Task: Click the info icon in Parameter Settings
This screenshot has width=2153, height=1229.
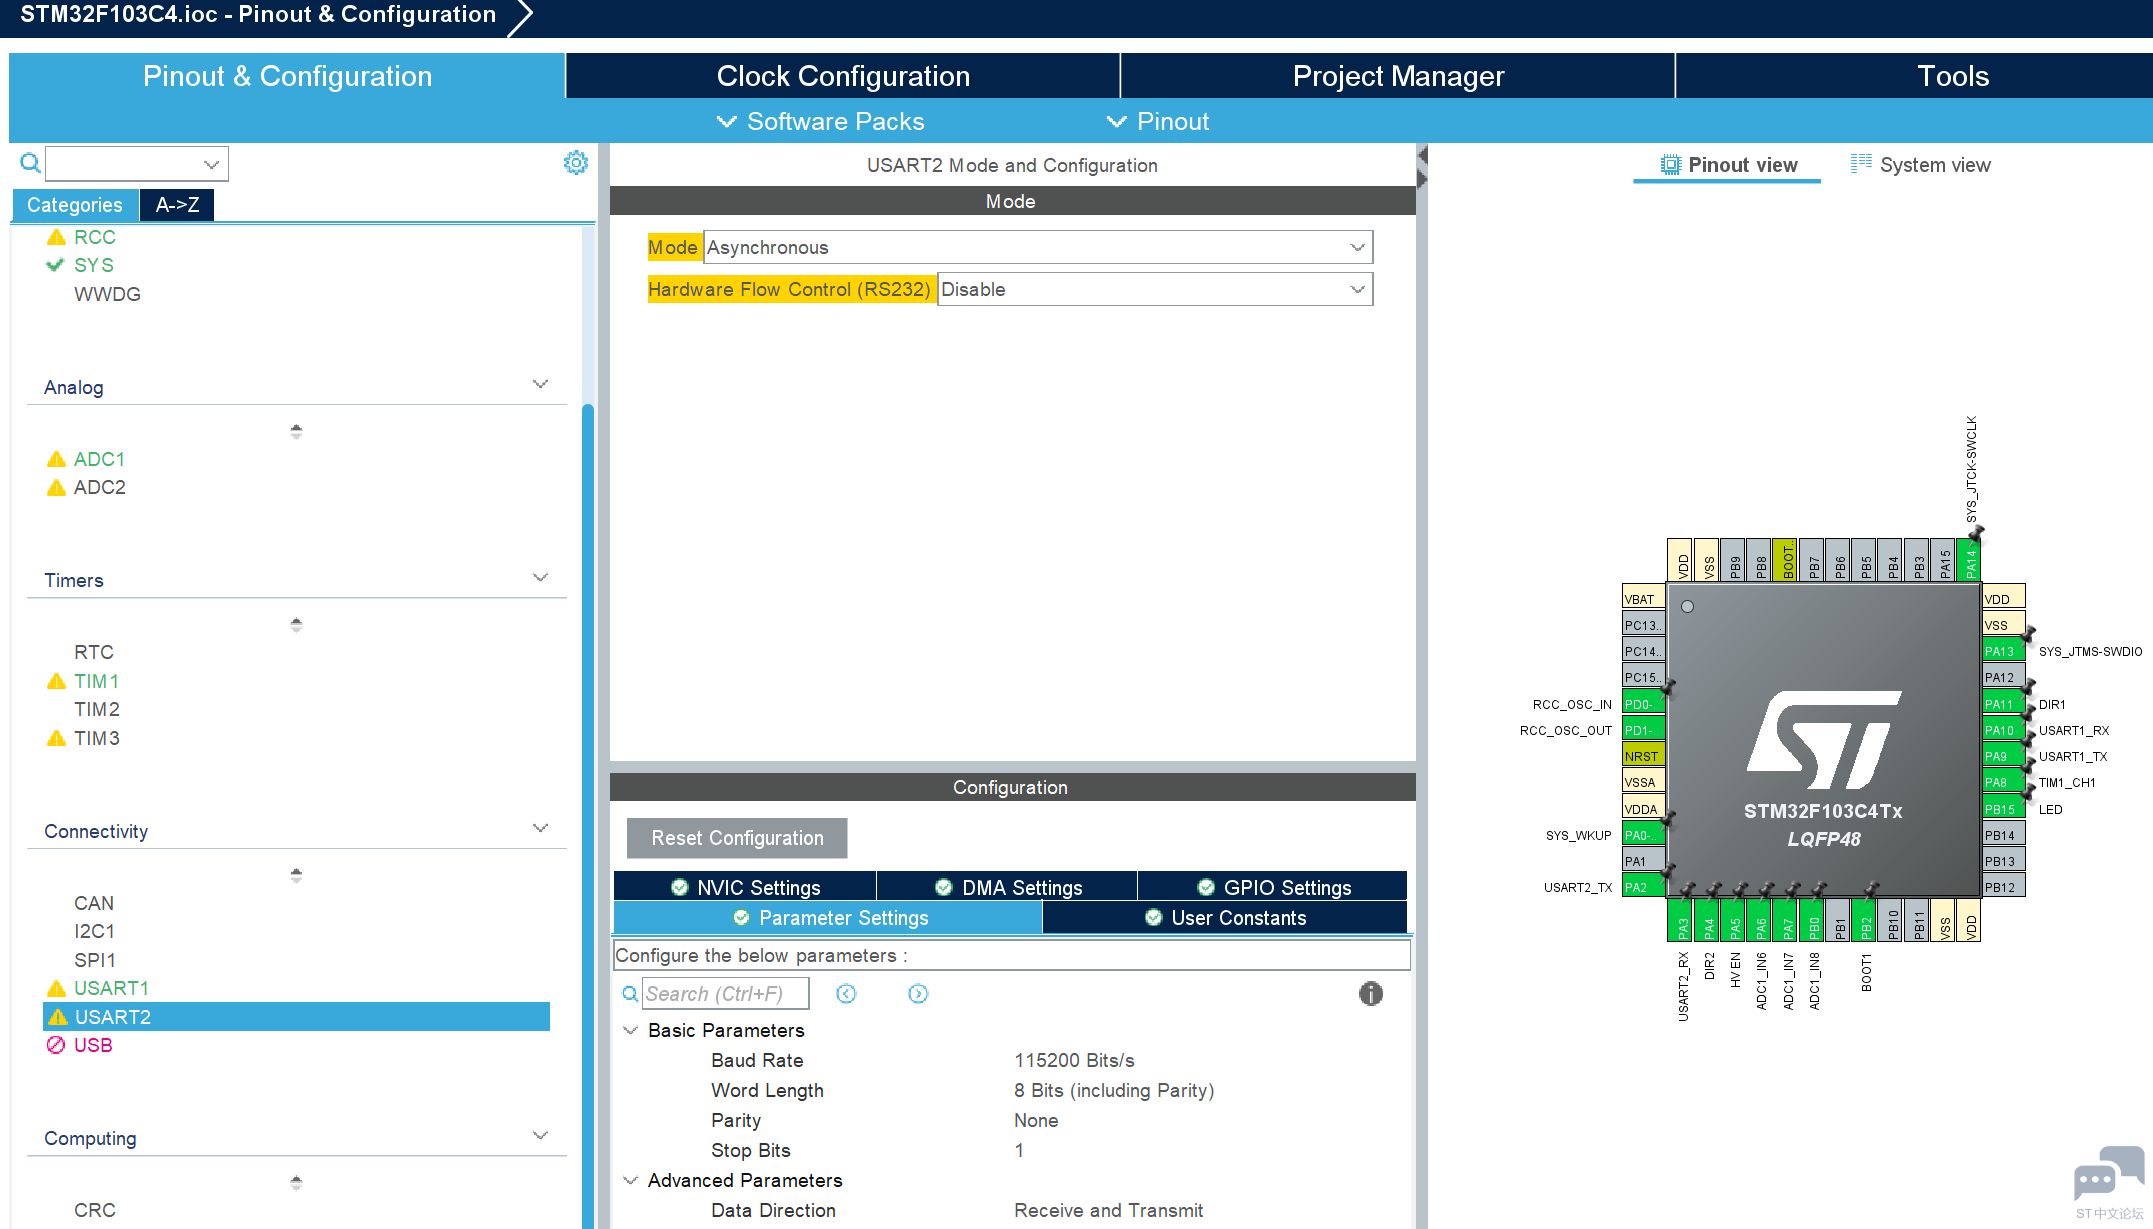Action: click(1370, 993)
